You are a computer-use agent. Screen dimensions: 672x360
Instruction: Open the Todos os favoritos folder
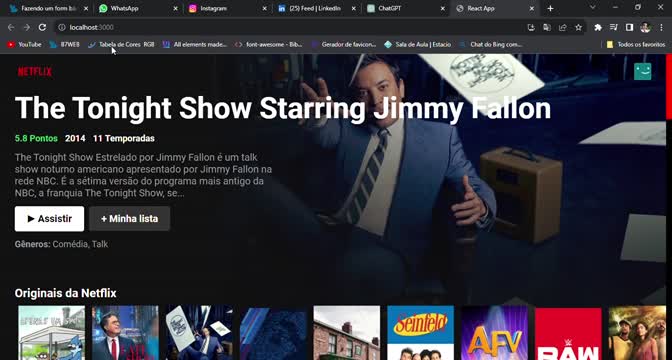636,44
